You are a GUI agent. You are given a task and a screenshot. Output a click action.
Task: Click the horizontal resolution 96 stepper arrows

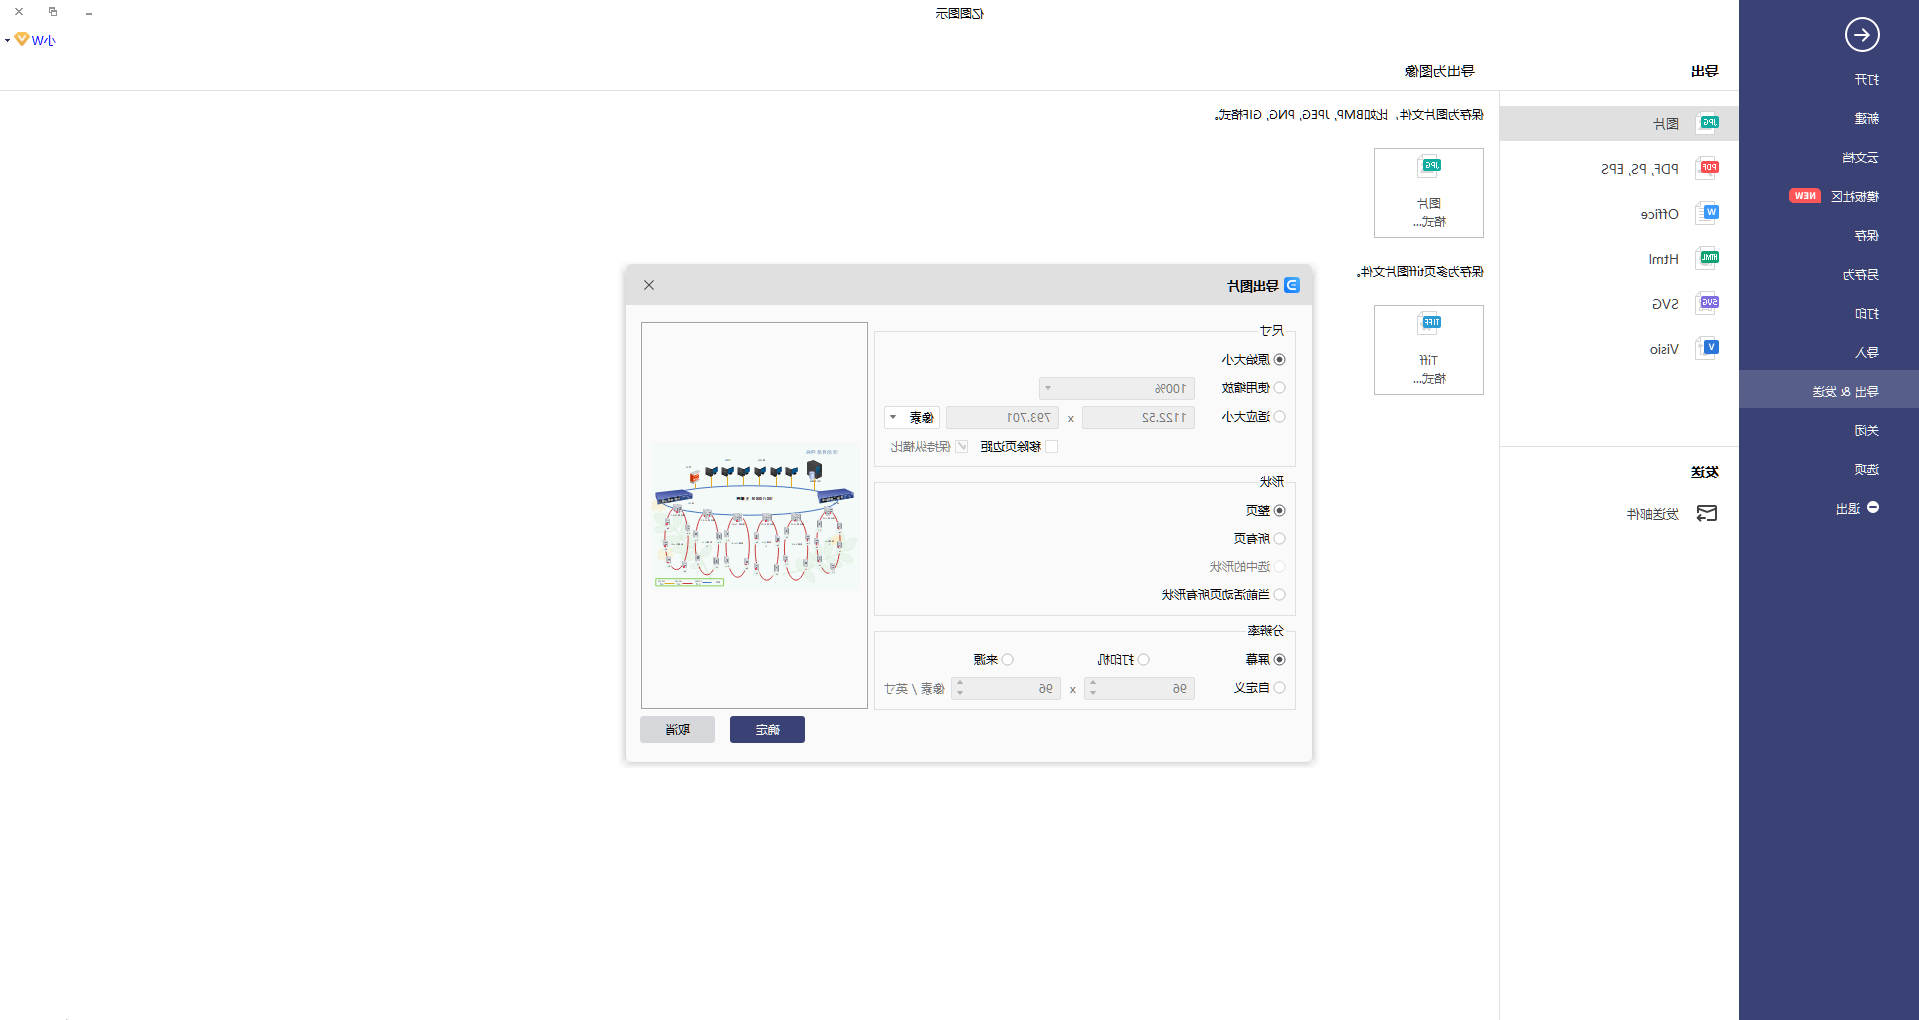1093,688
